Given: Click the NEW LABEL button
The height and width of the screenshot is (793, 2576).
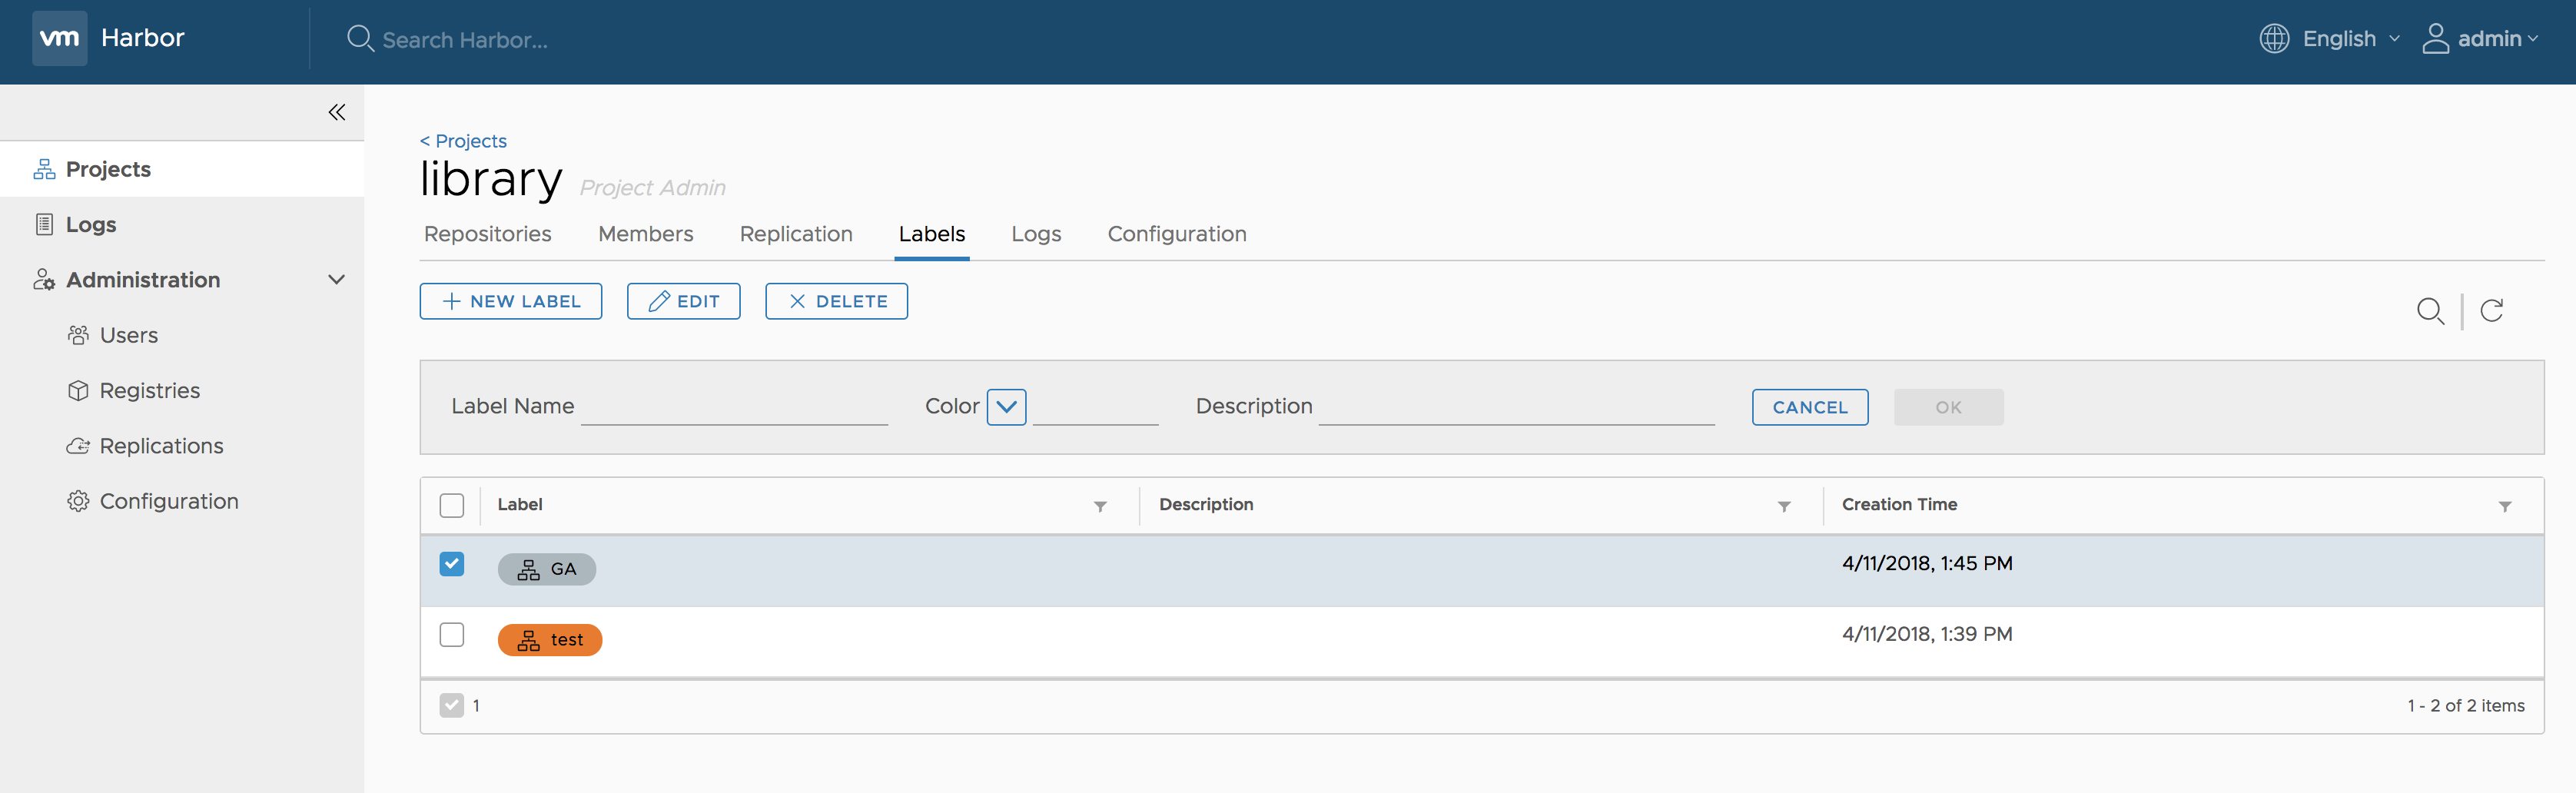Looking at the screenshot, I should [x=510, y=301].
